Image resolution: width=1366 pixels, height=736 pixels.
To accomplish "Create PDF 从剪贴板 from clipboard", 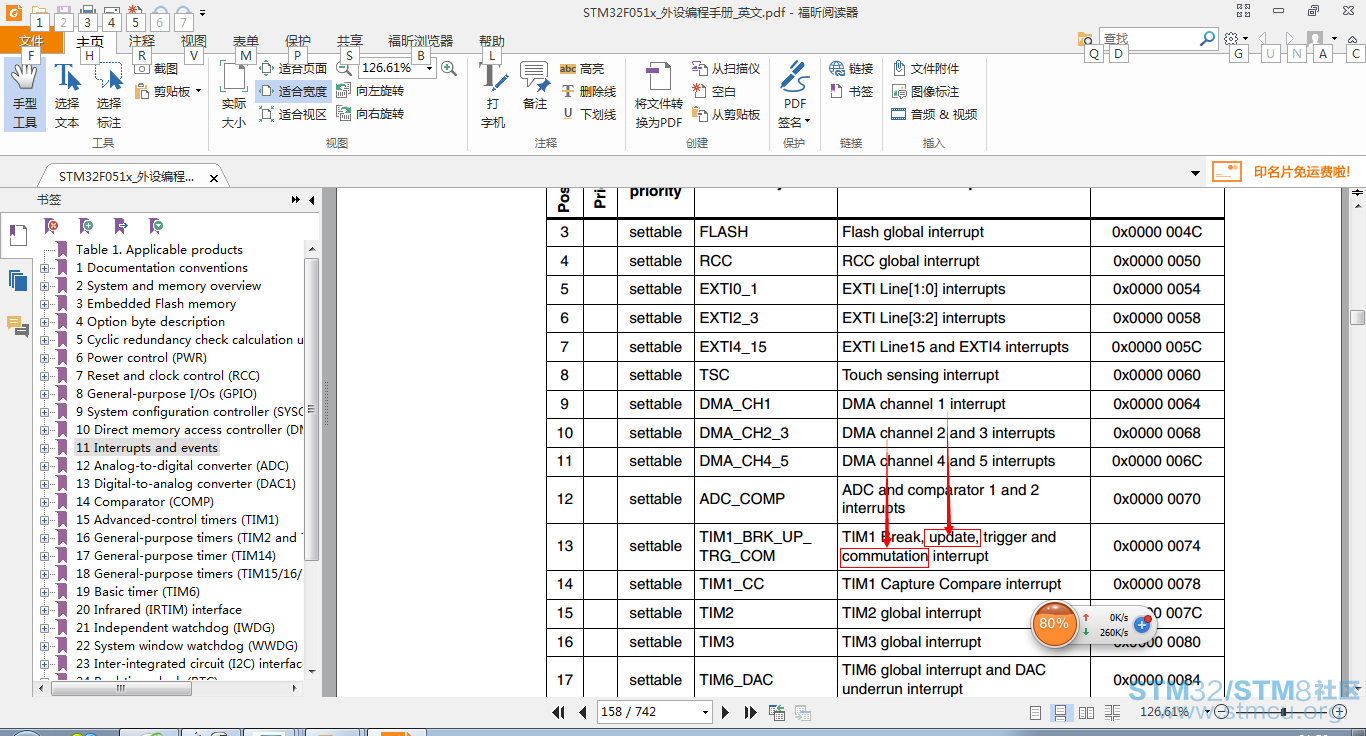I will click(x=726, y=115).
